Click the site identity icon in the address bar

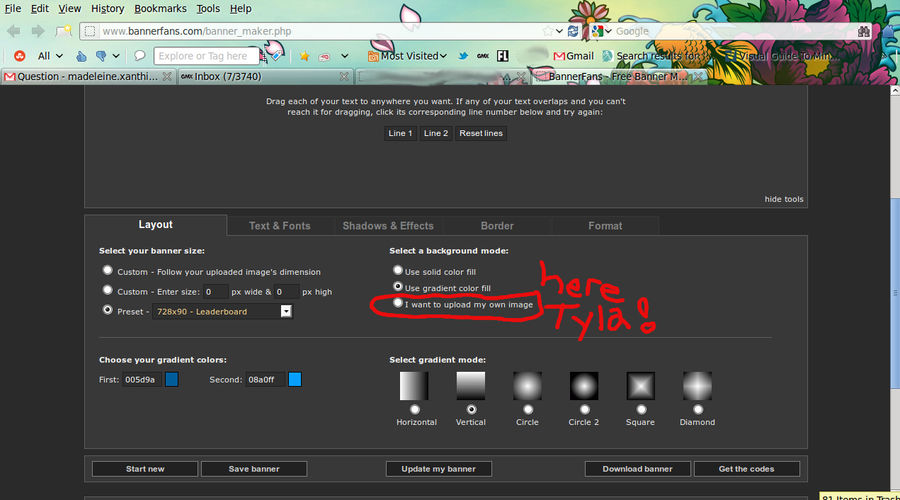coord(90,31)
